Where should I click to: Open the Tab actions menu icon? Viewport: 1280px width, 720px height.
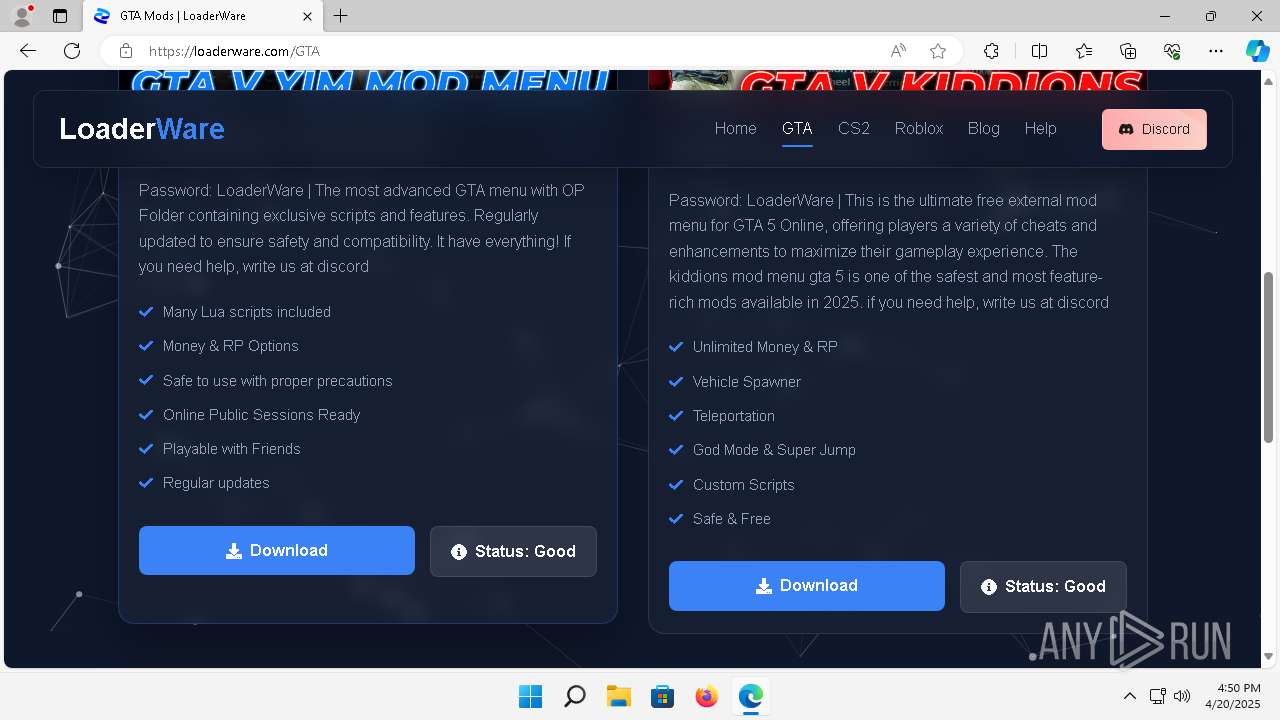[x=60, y=16]
